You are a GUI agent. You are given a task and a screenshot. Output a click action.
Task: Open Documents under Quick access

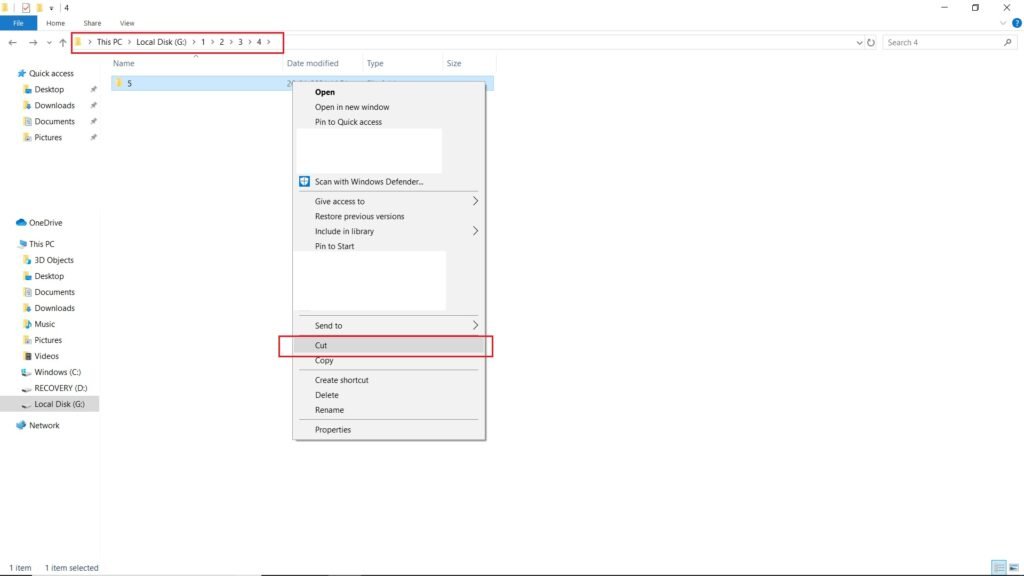point(54,121)
